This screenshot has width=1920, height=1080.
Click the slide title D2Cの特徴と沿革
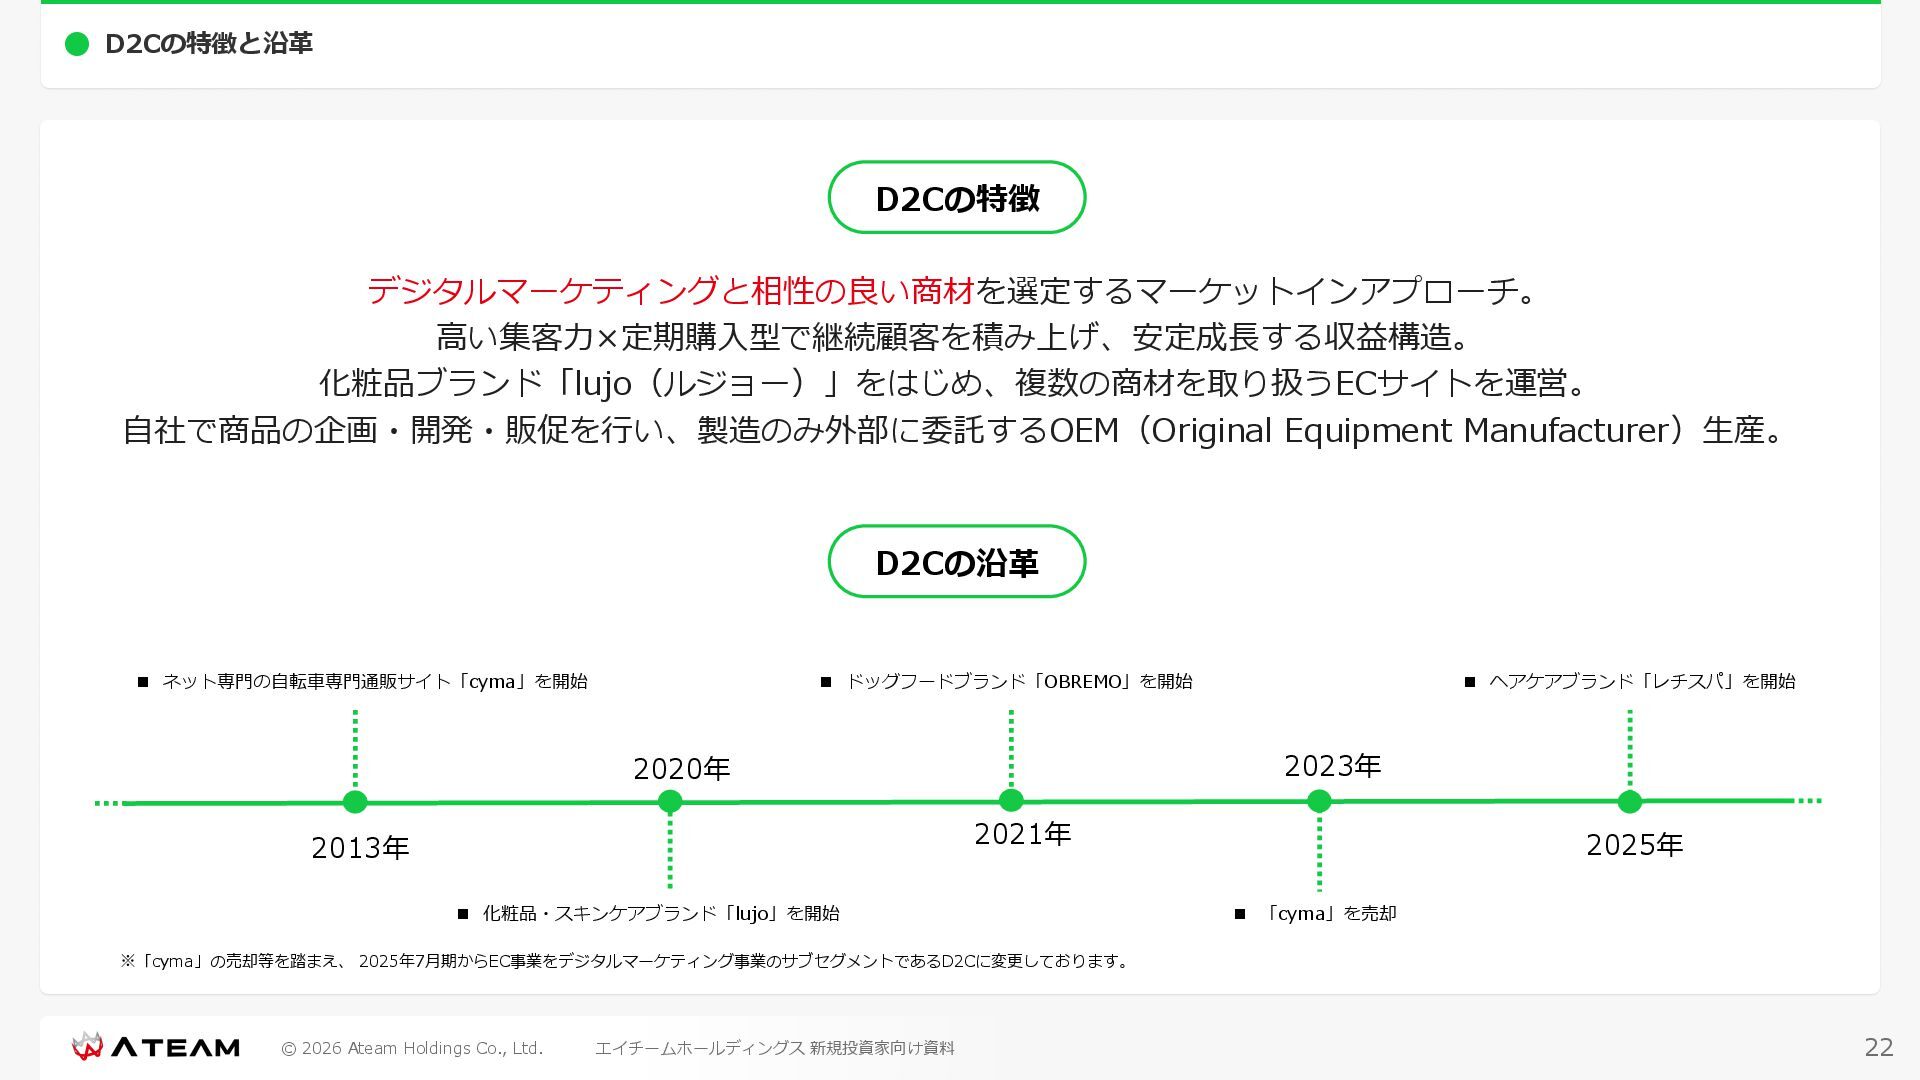pos(209,44)
